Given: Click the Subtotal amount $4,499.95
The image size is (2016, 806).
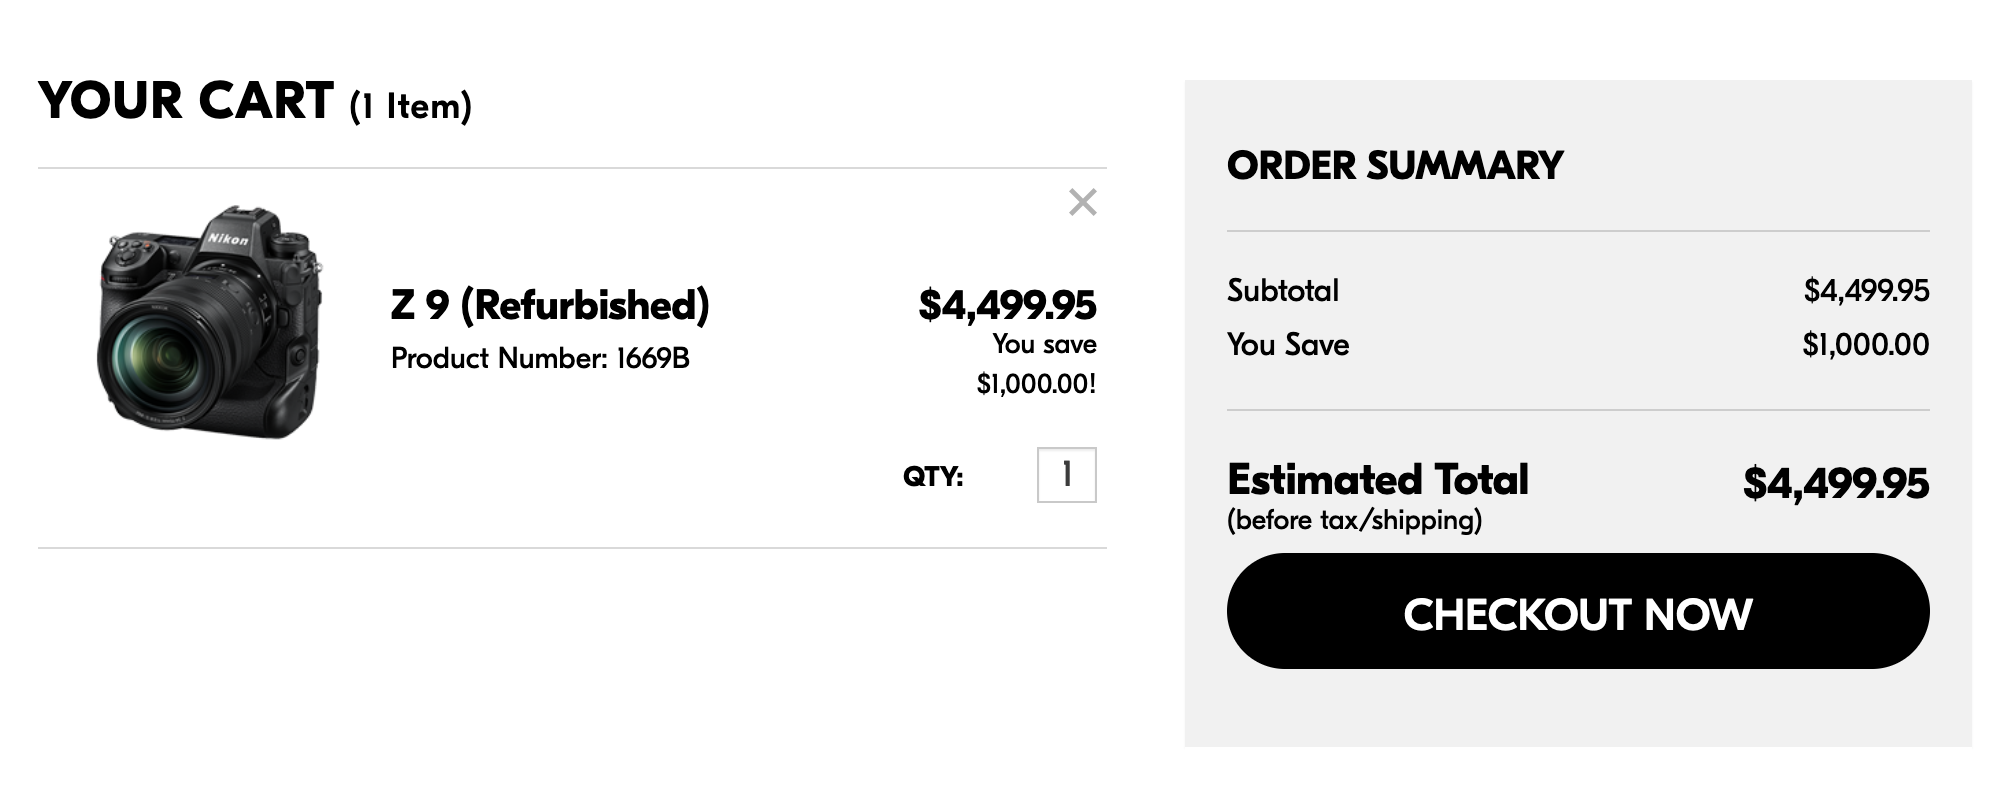Looking at the screenshot, I should pyautogui.click(x=1866, y=290).
